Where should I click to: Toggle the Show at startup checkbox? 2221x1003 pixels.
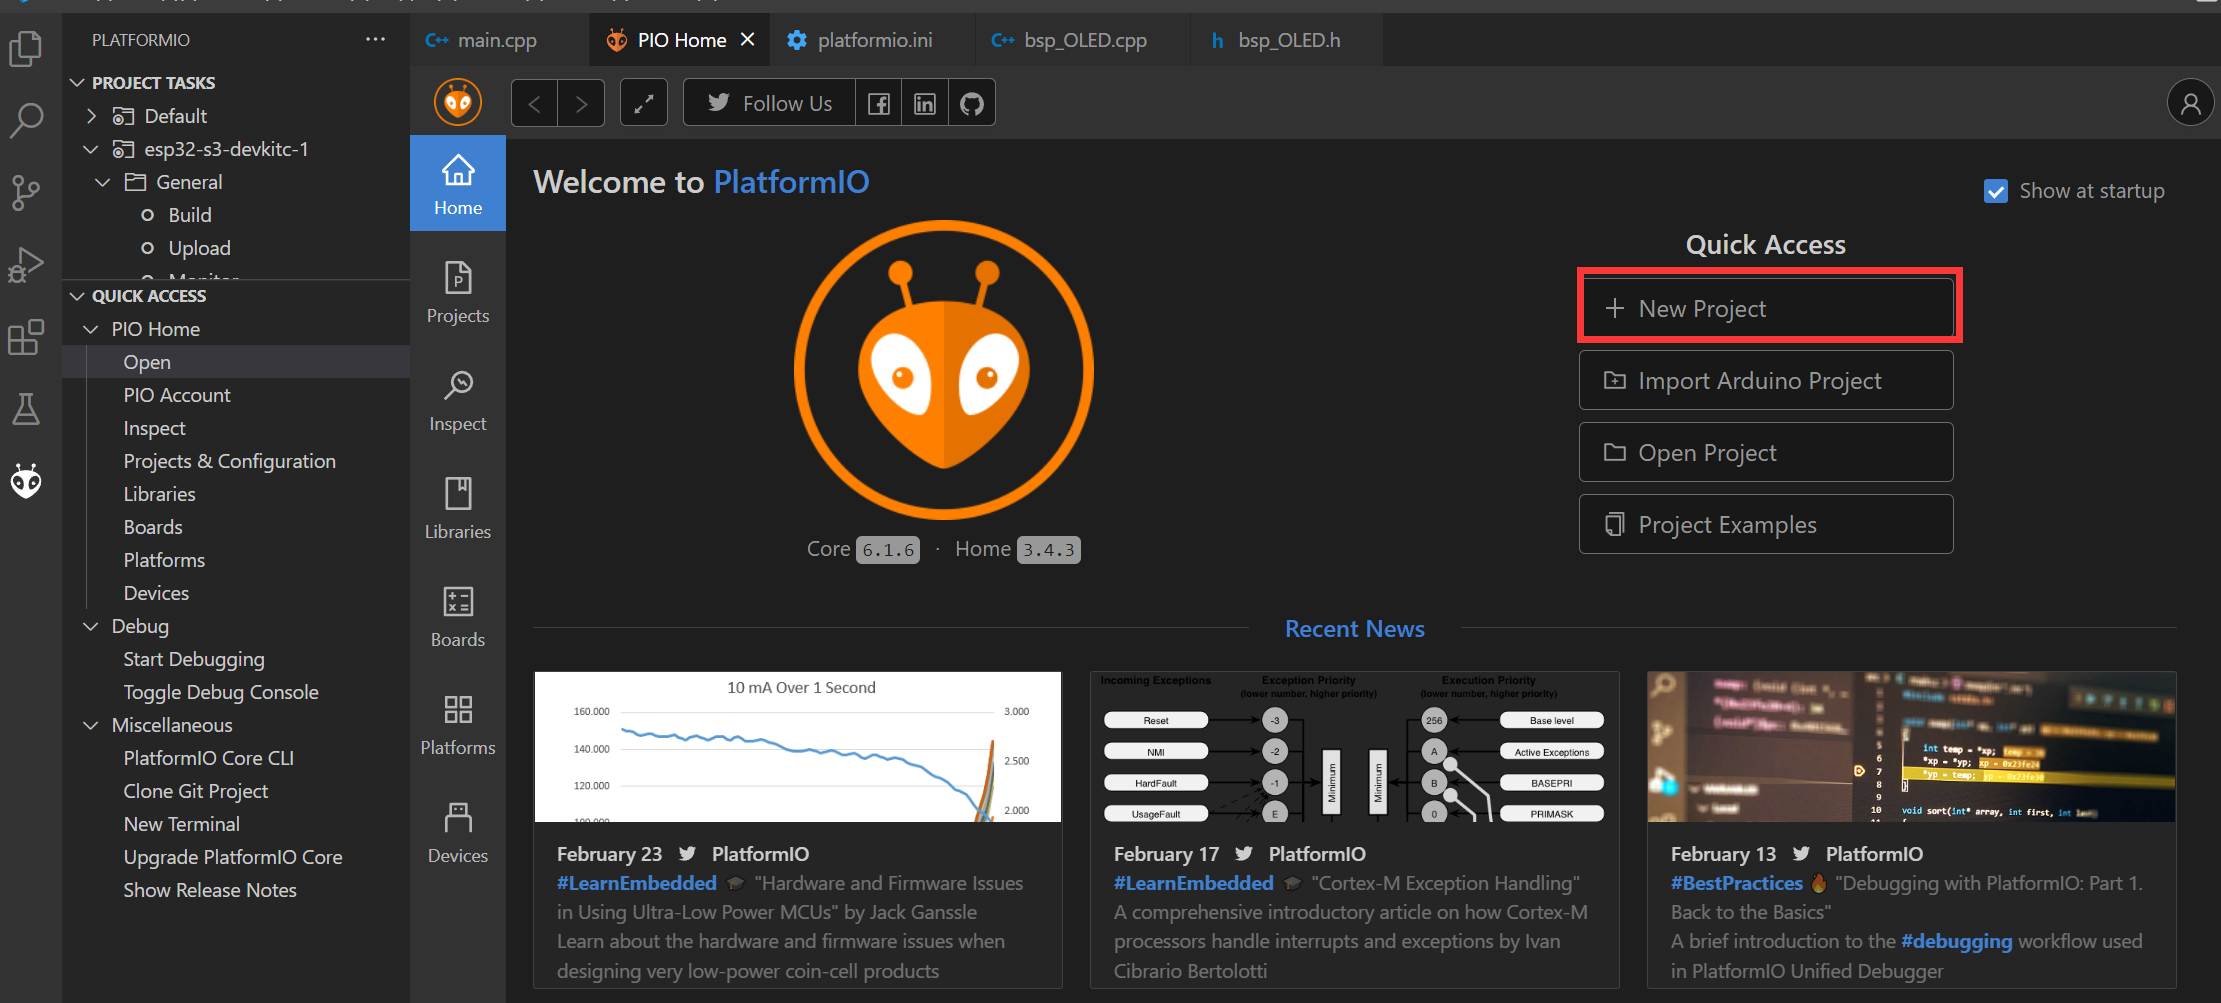(1995, 191)
